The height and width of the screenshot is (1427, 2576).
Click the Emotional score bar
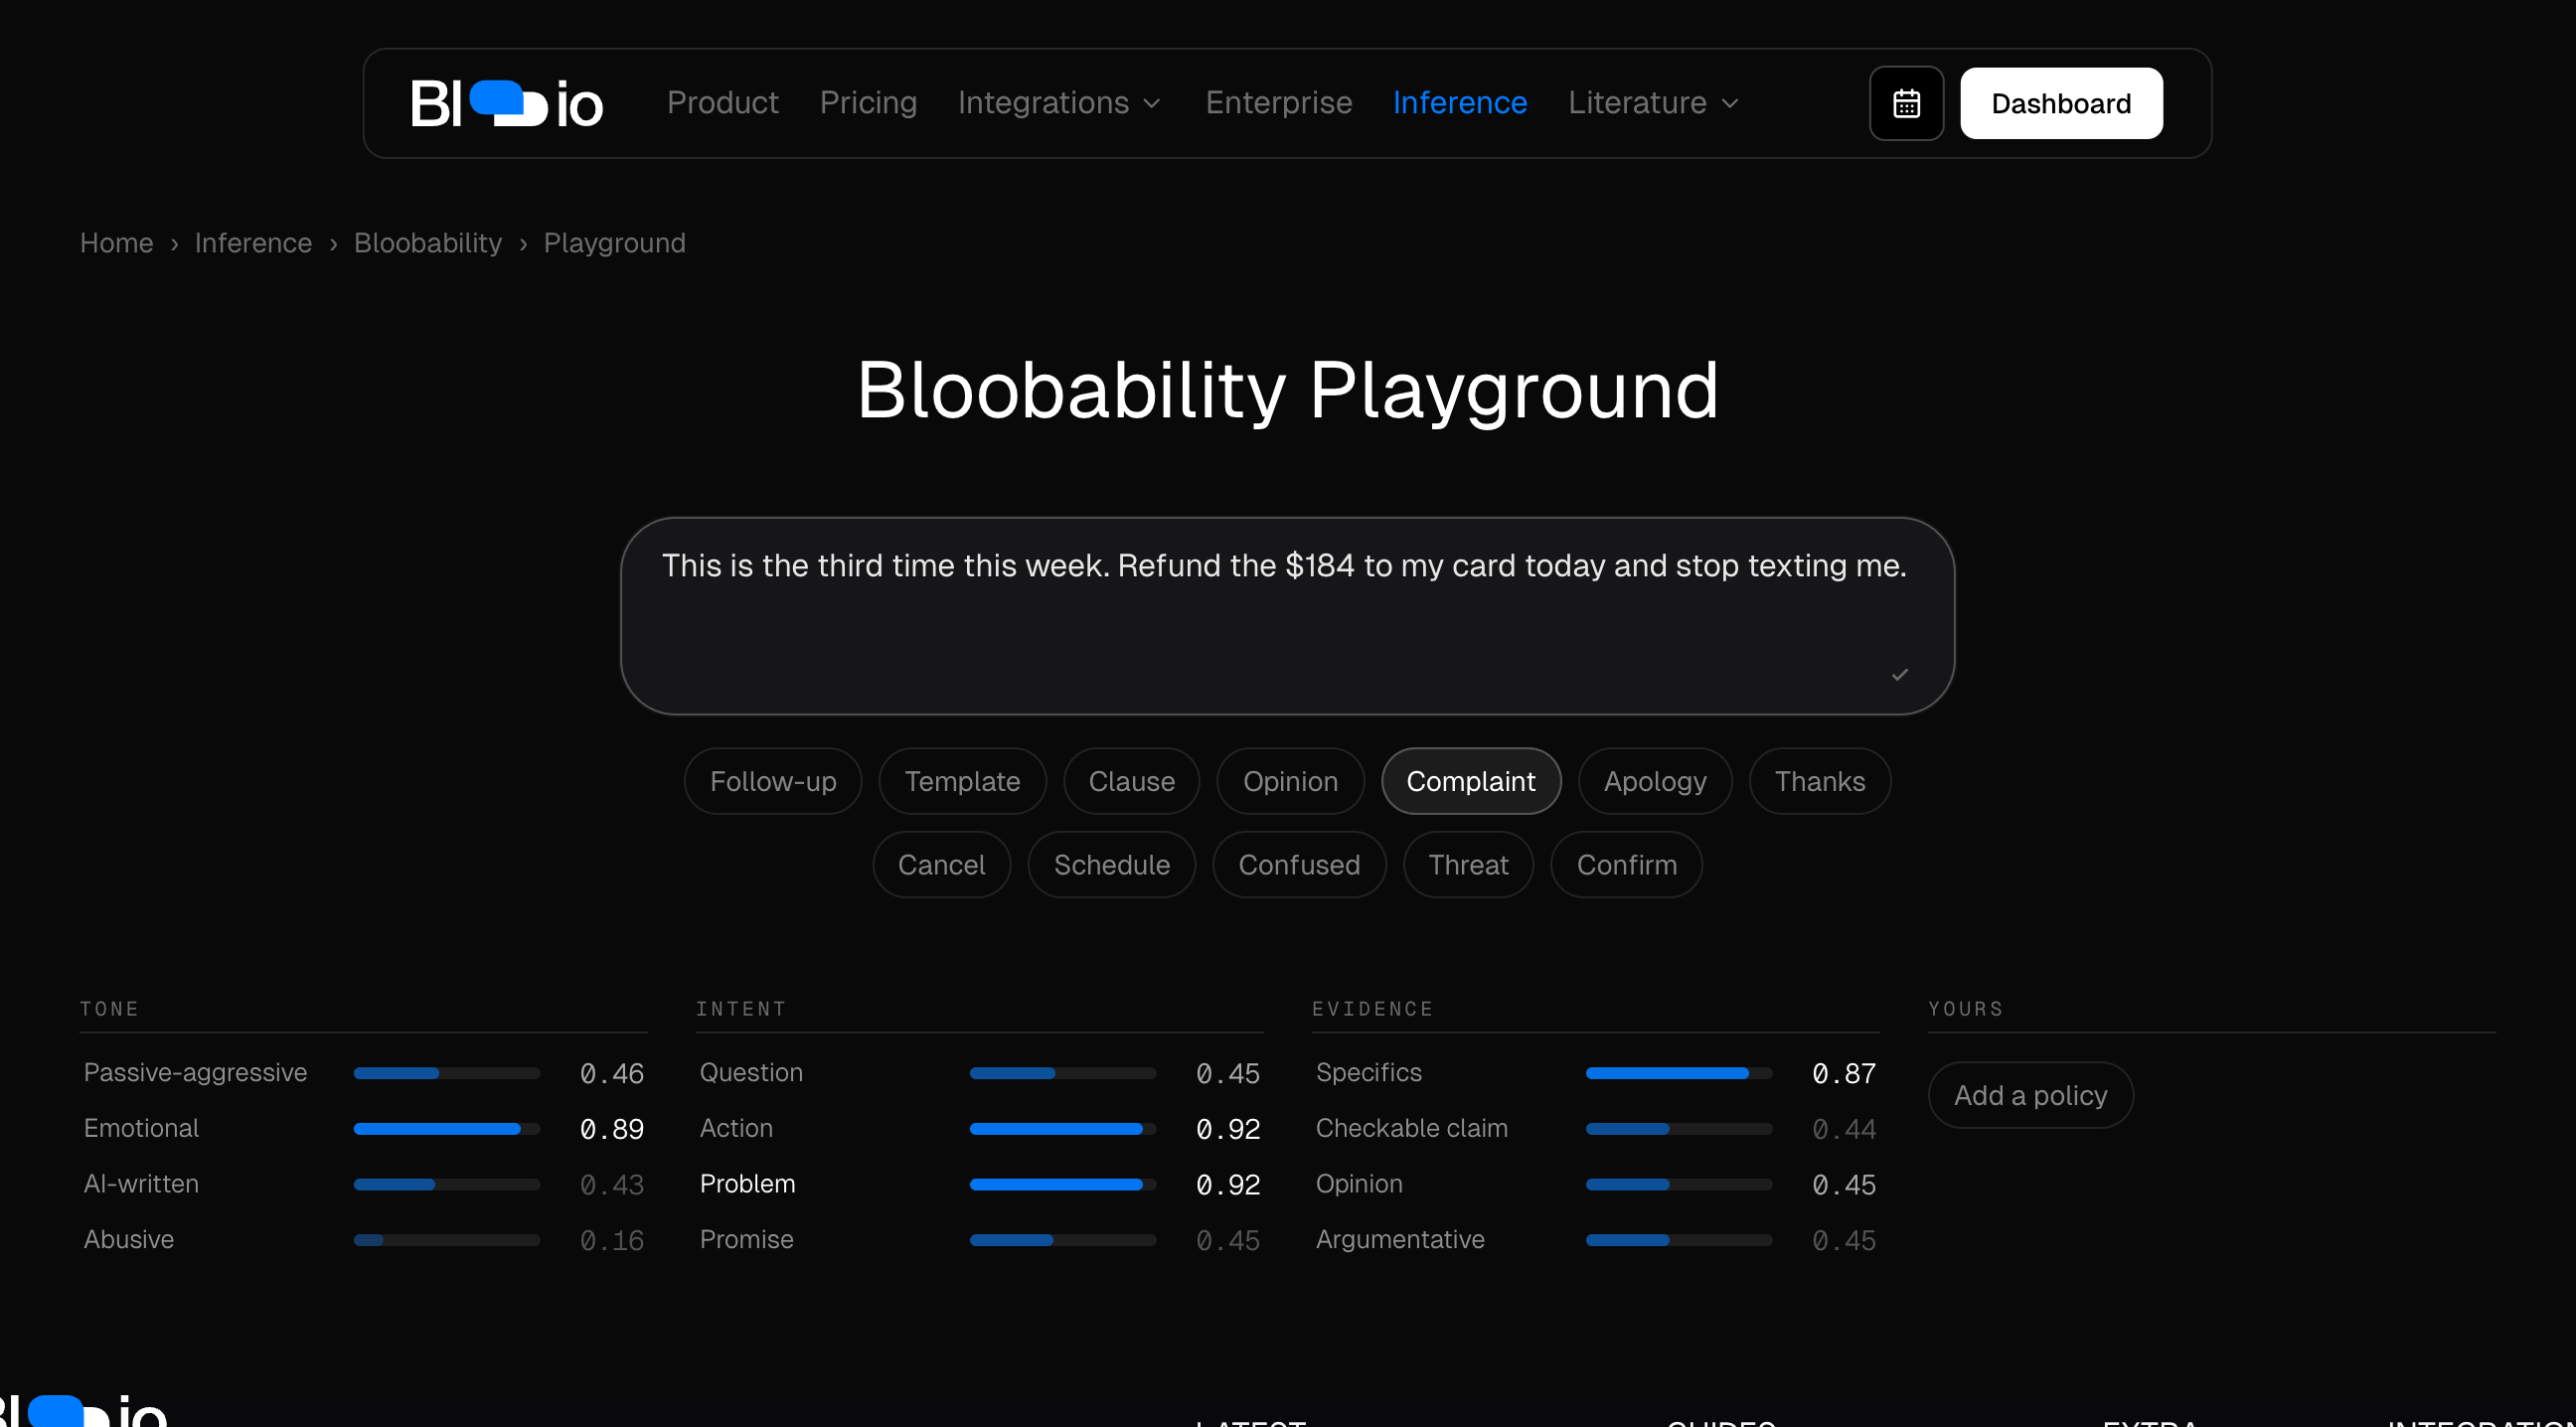(x=447, y=1129)
